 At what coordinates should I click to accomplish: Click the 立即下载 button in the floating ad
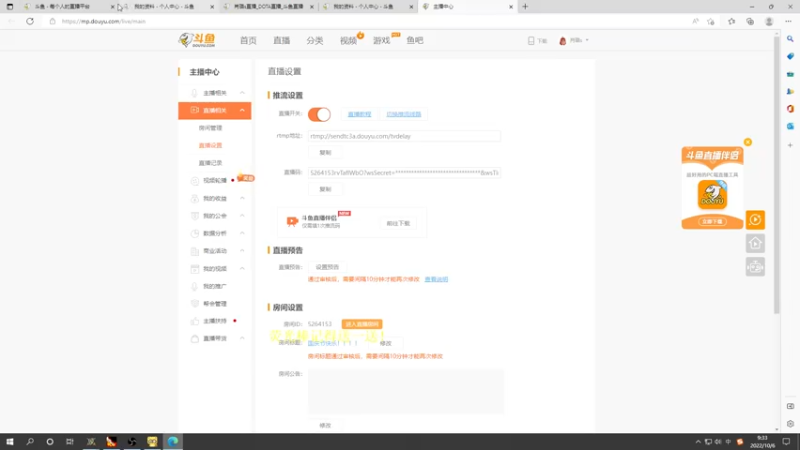pyautogui.click(x=712, y=221)
